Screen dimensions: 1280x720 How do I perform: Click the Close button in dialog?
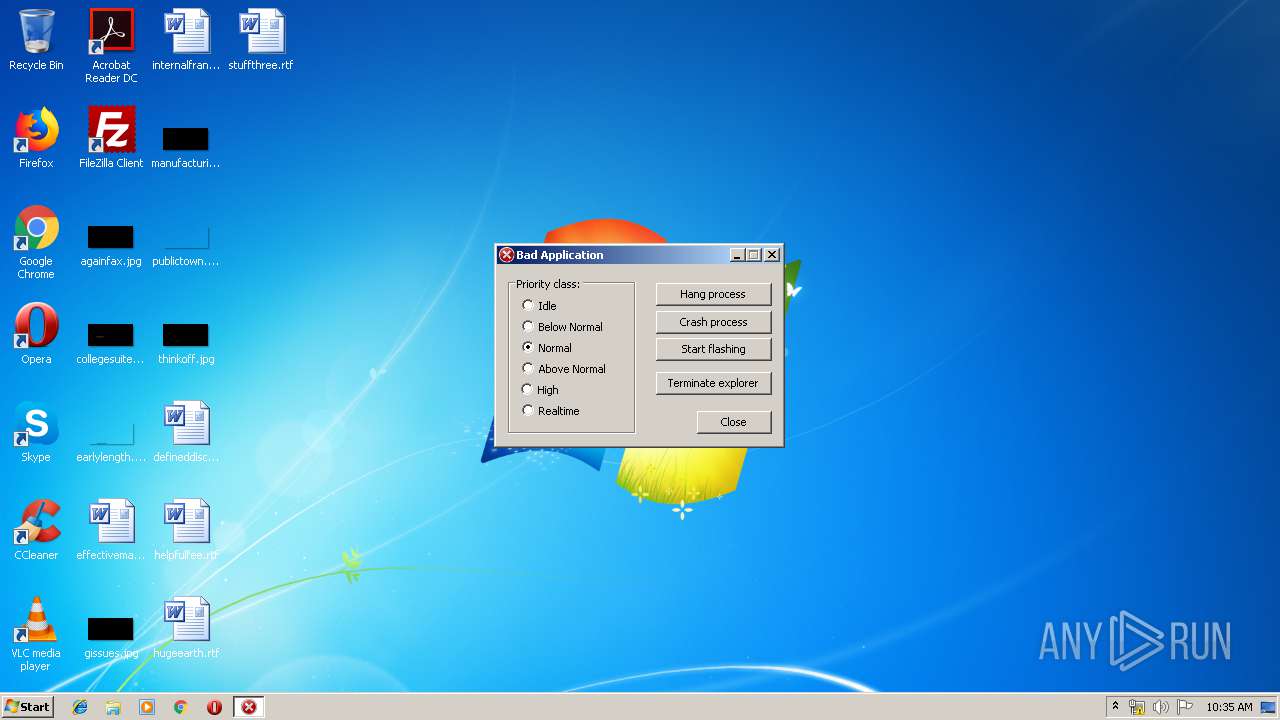[x=734, y=422]
